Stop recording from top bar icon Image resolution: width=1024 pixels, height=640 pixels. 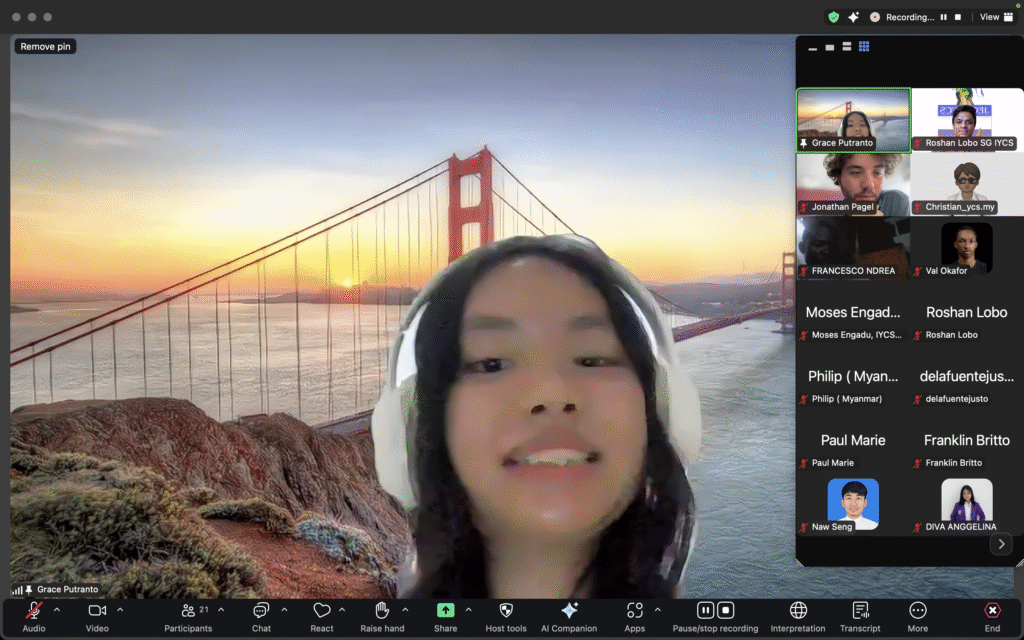coord(958,17)
